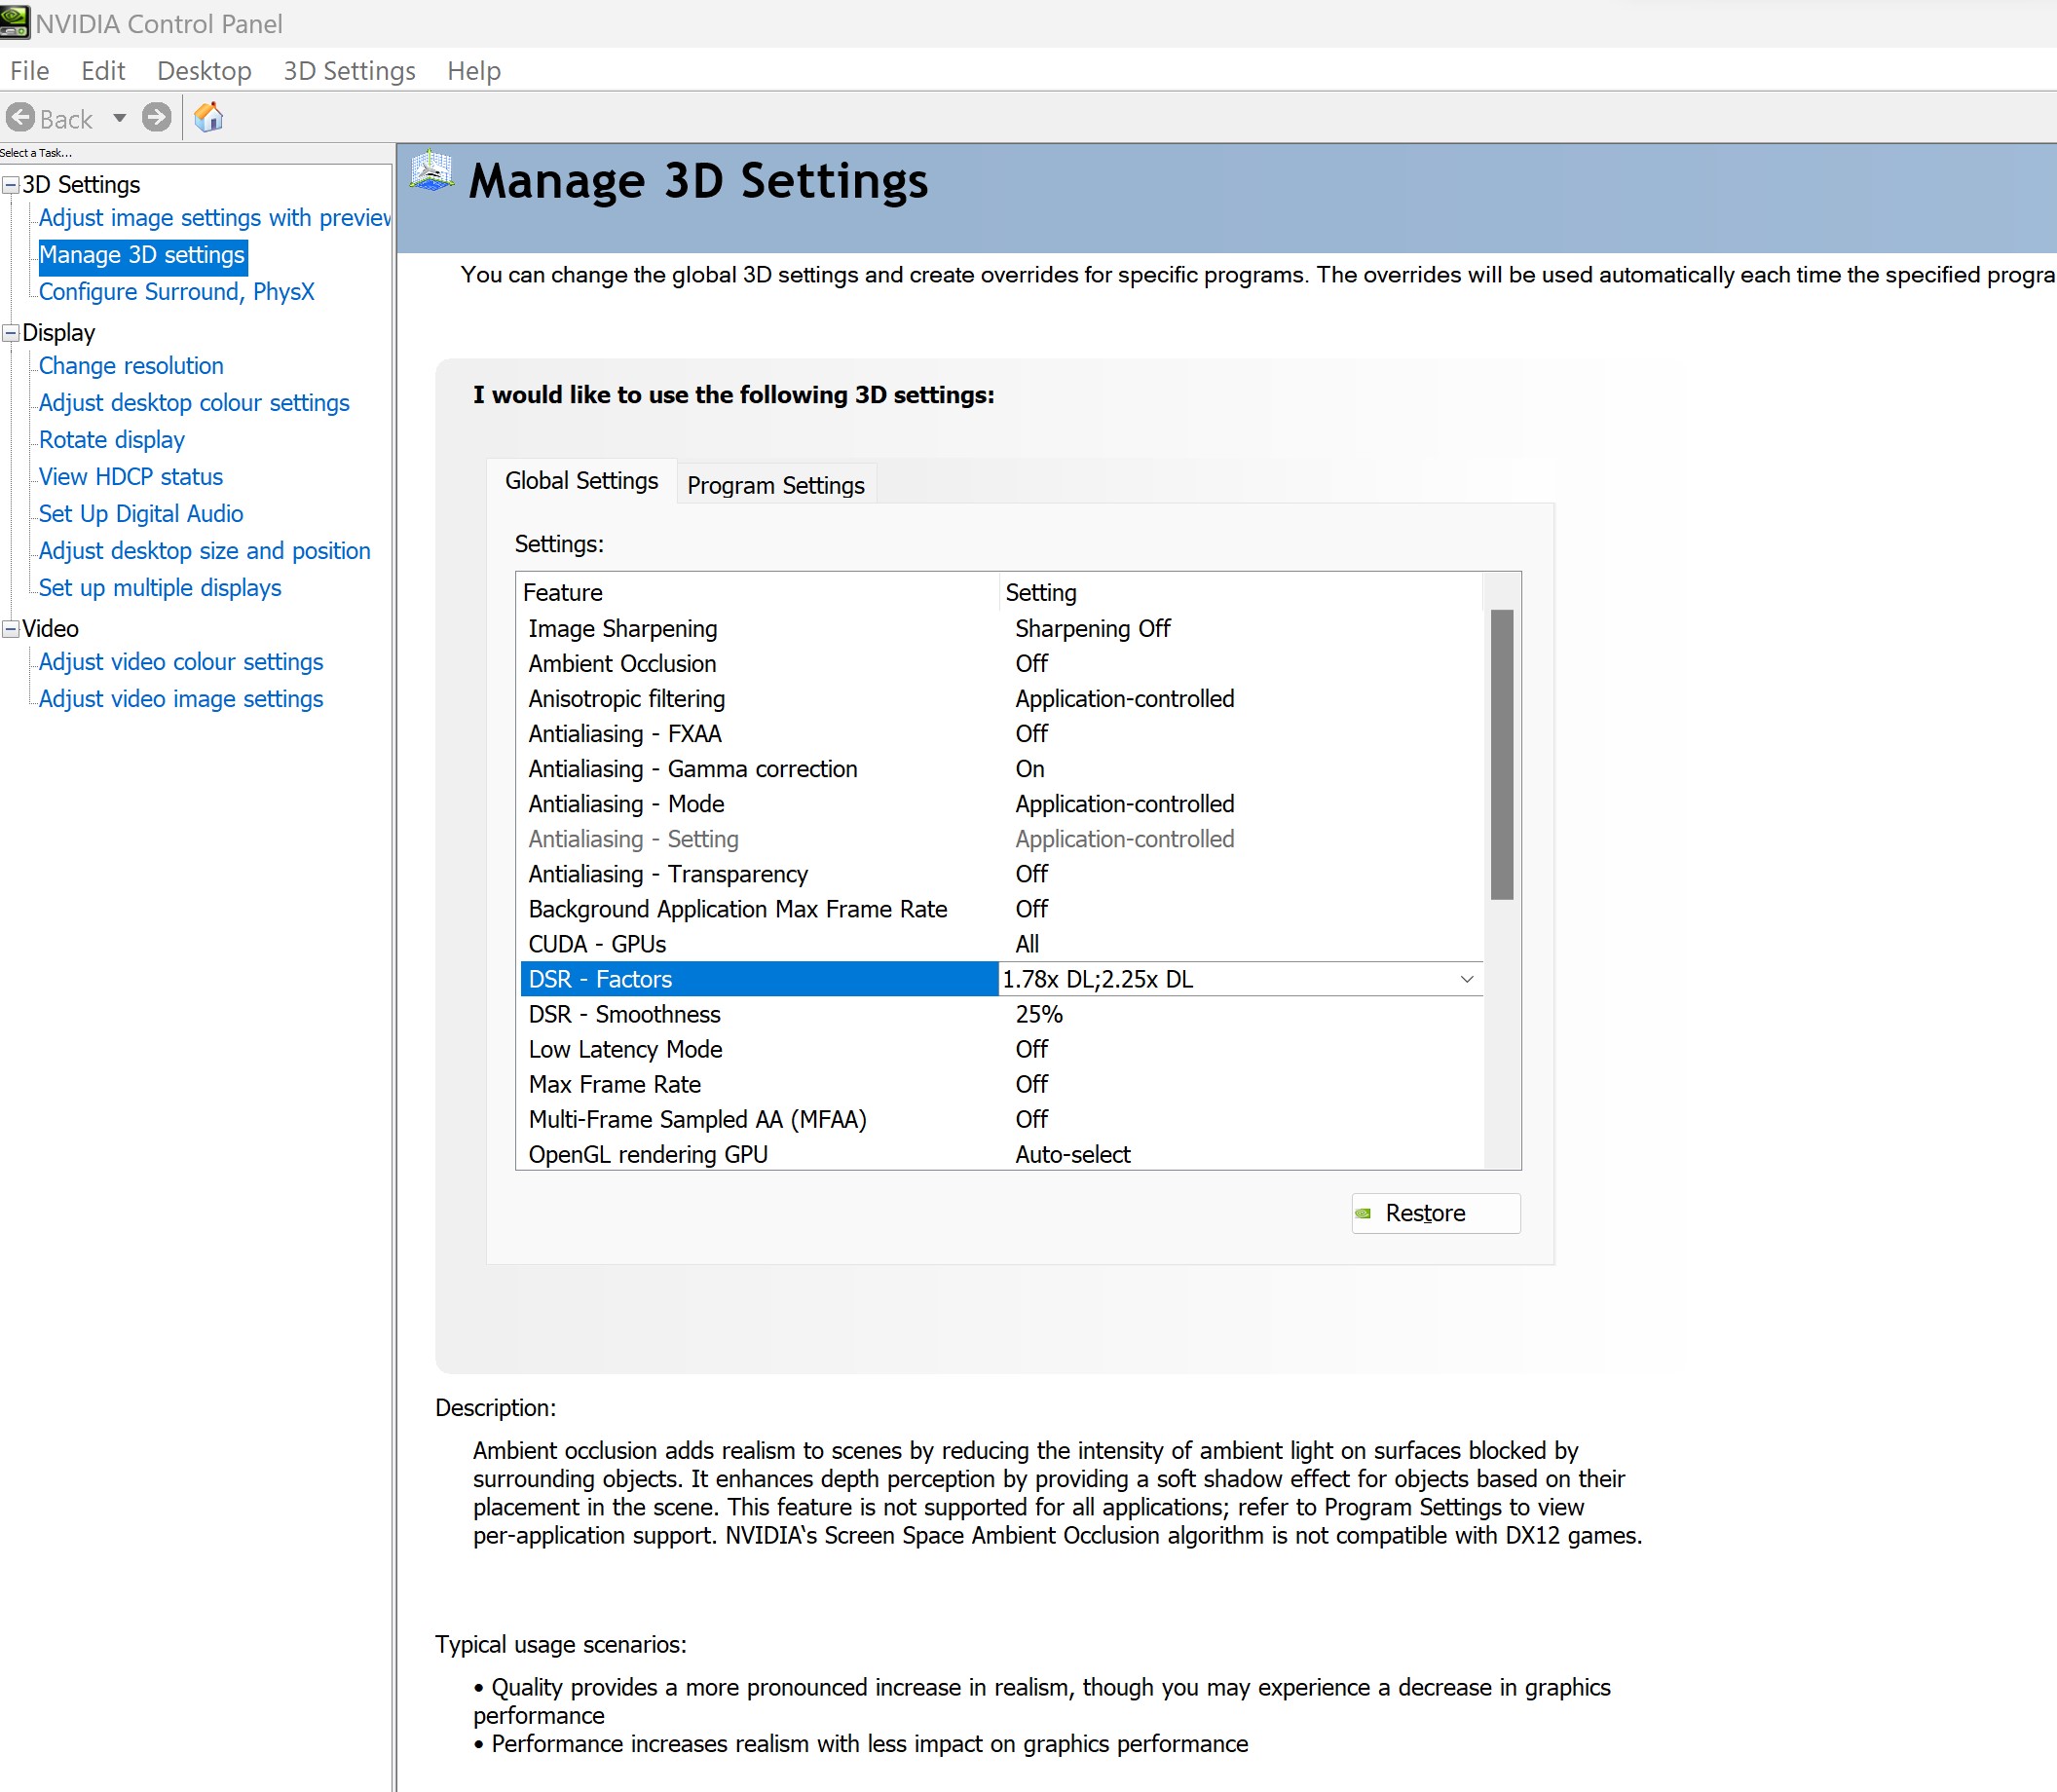2057x1792 pixels.
Task: Select the Low Latency Mode row
Action: pyautogui.click(x=625, y=1049)
